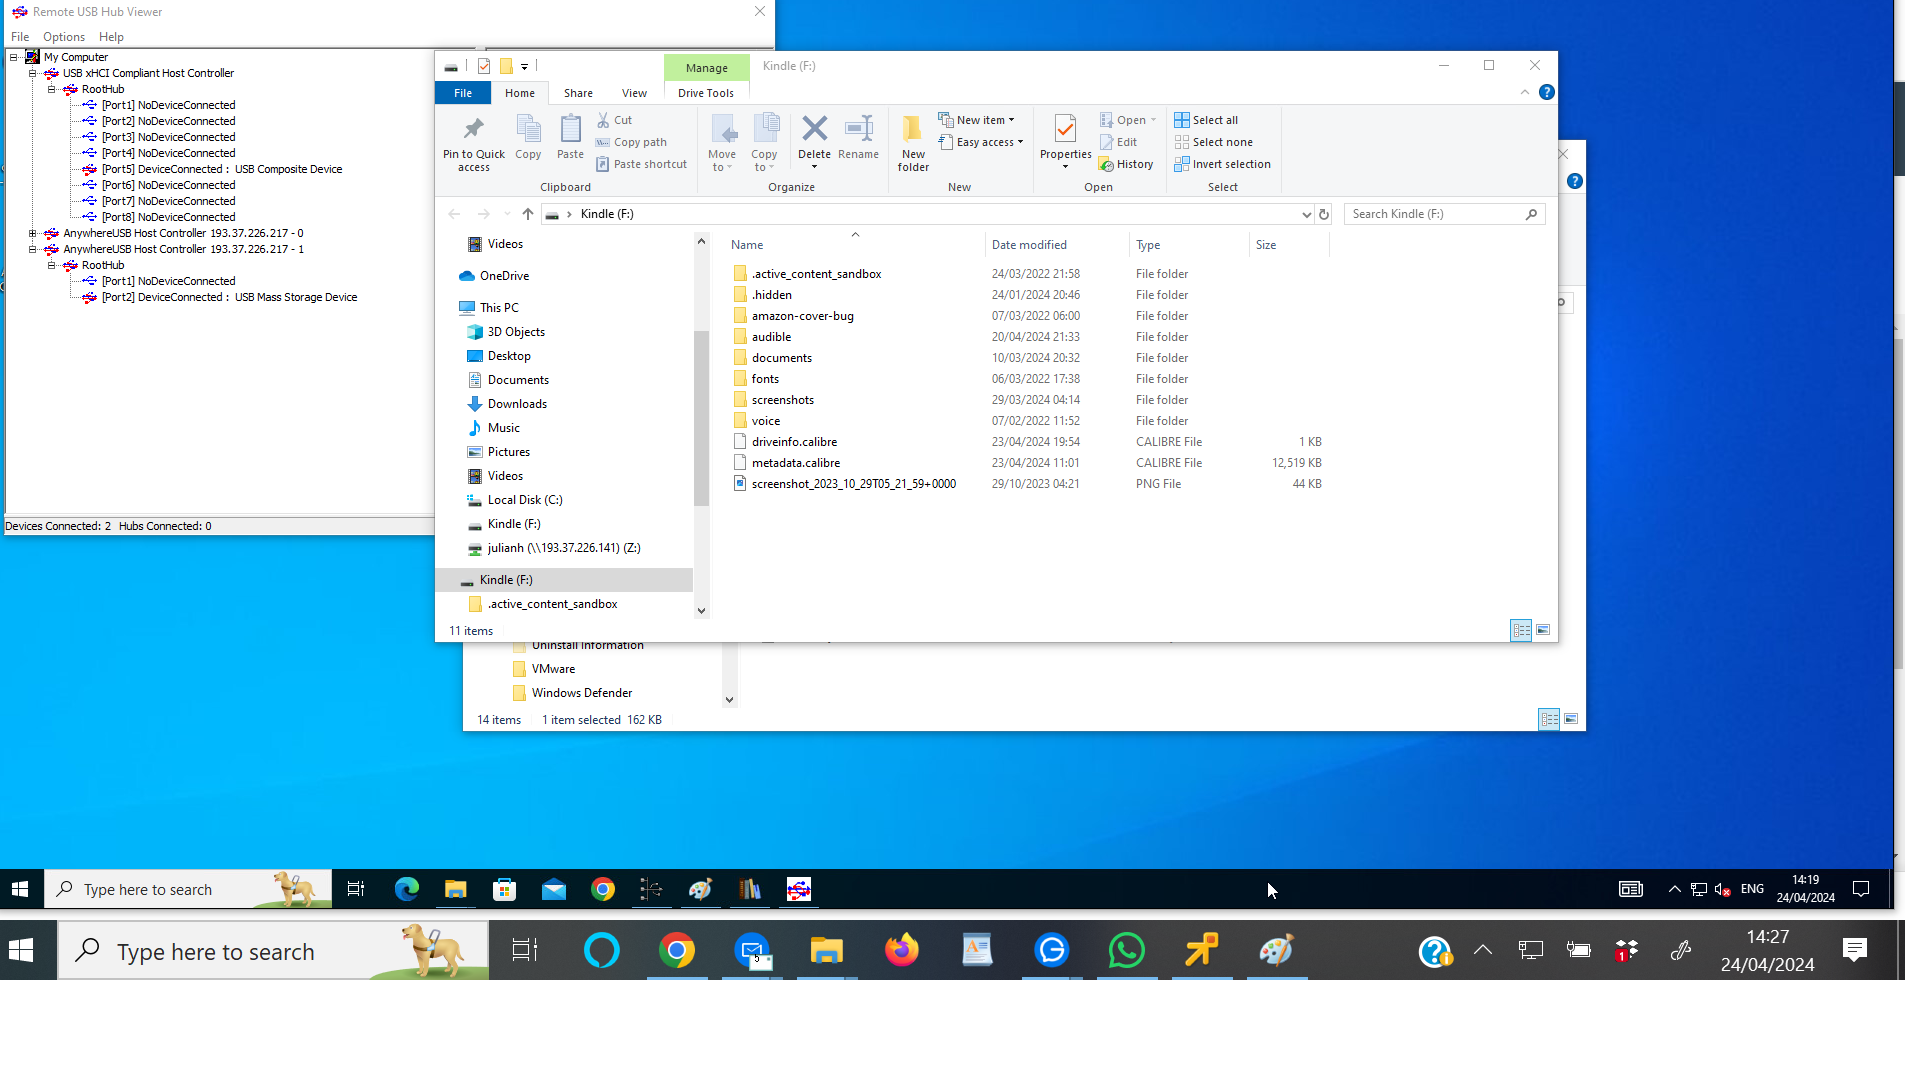Click the Paste ribbon icon

pos(570,137)
